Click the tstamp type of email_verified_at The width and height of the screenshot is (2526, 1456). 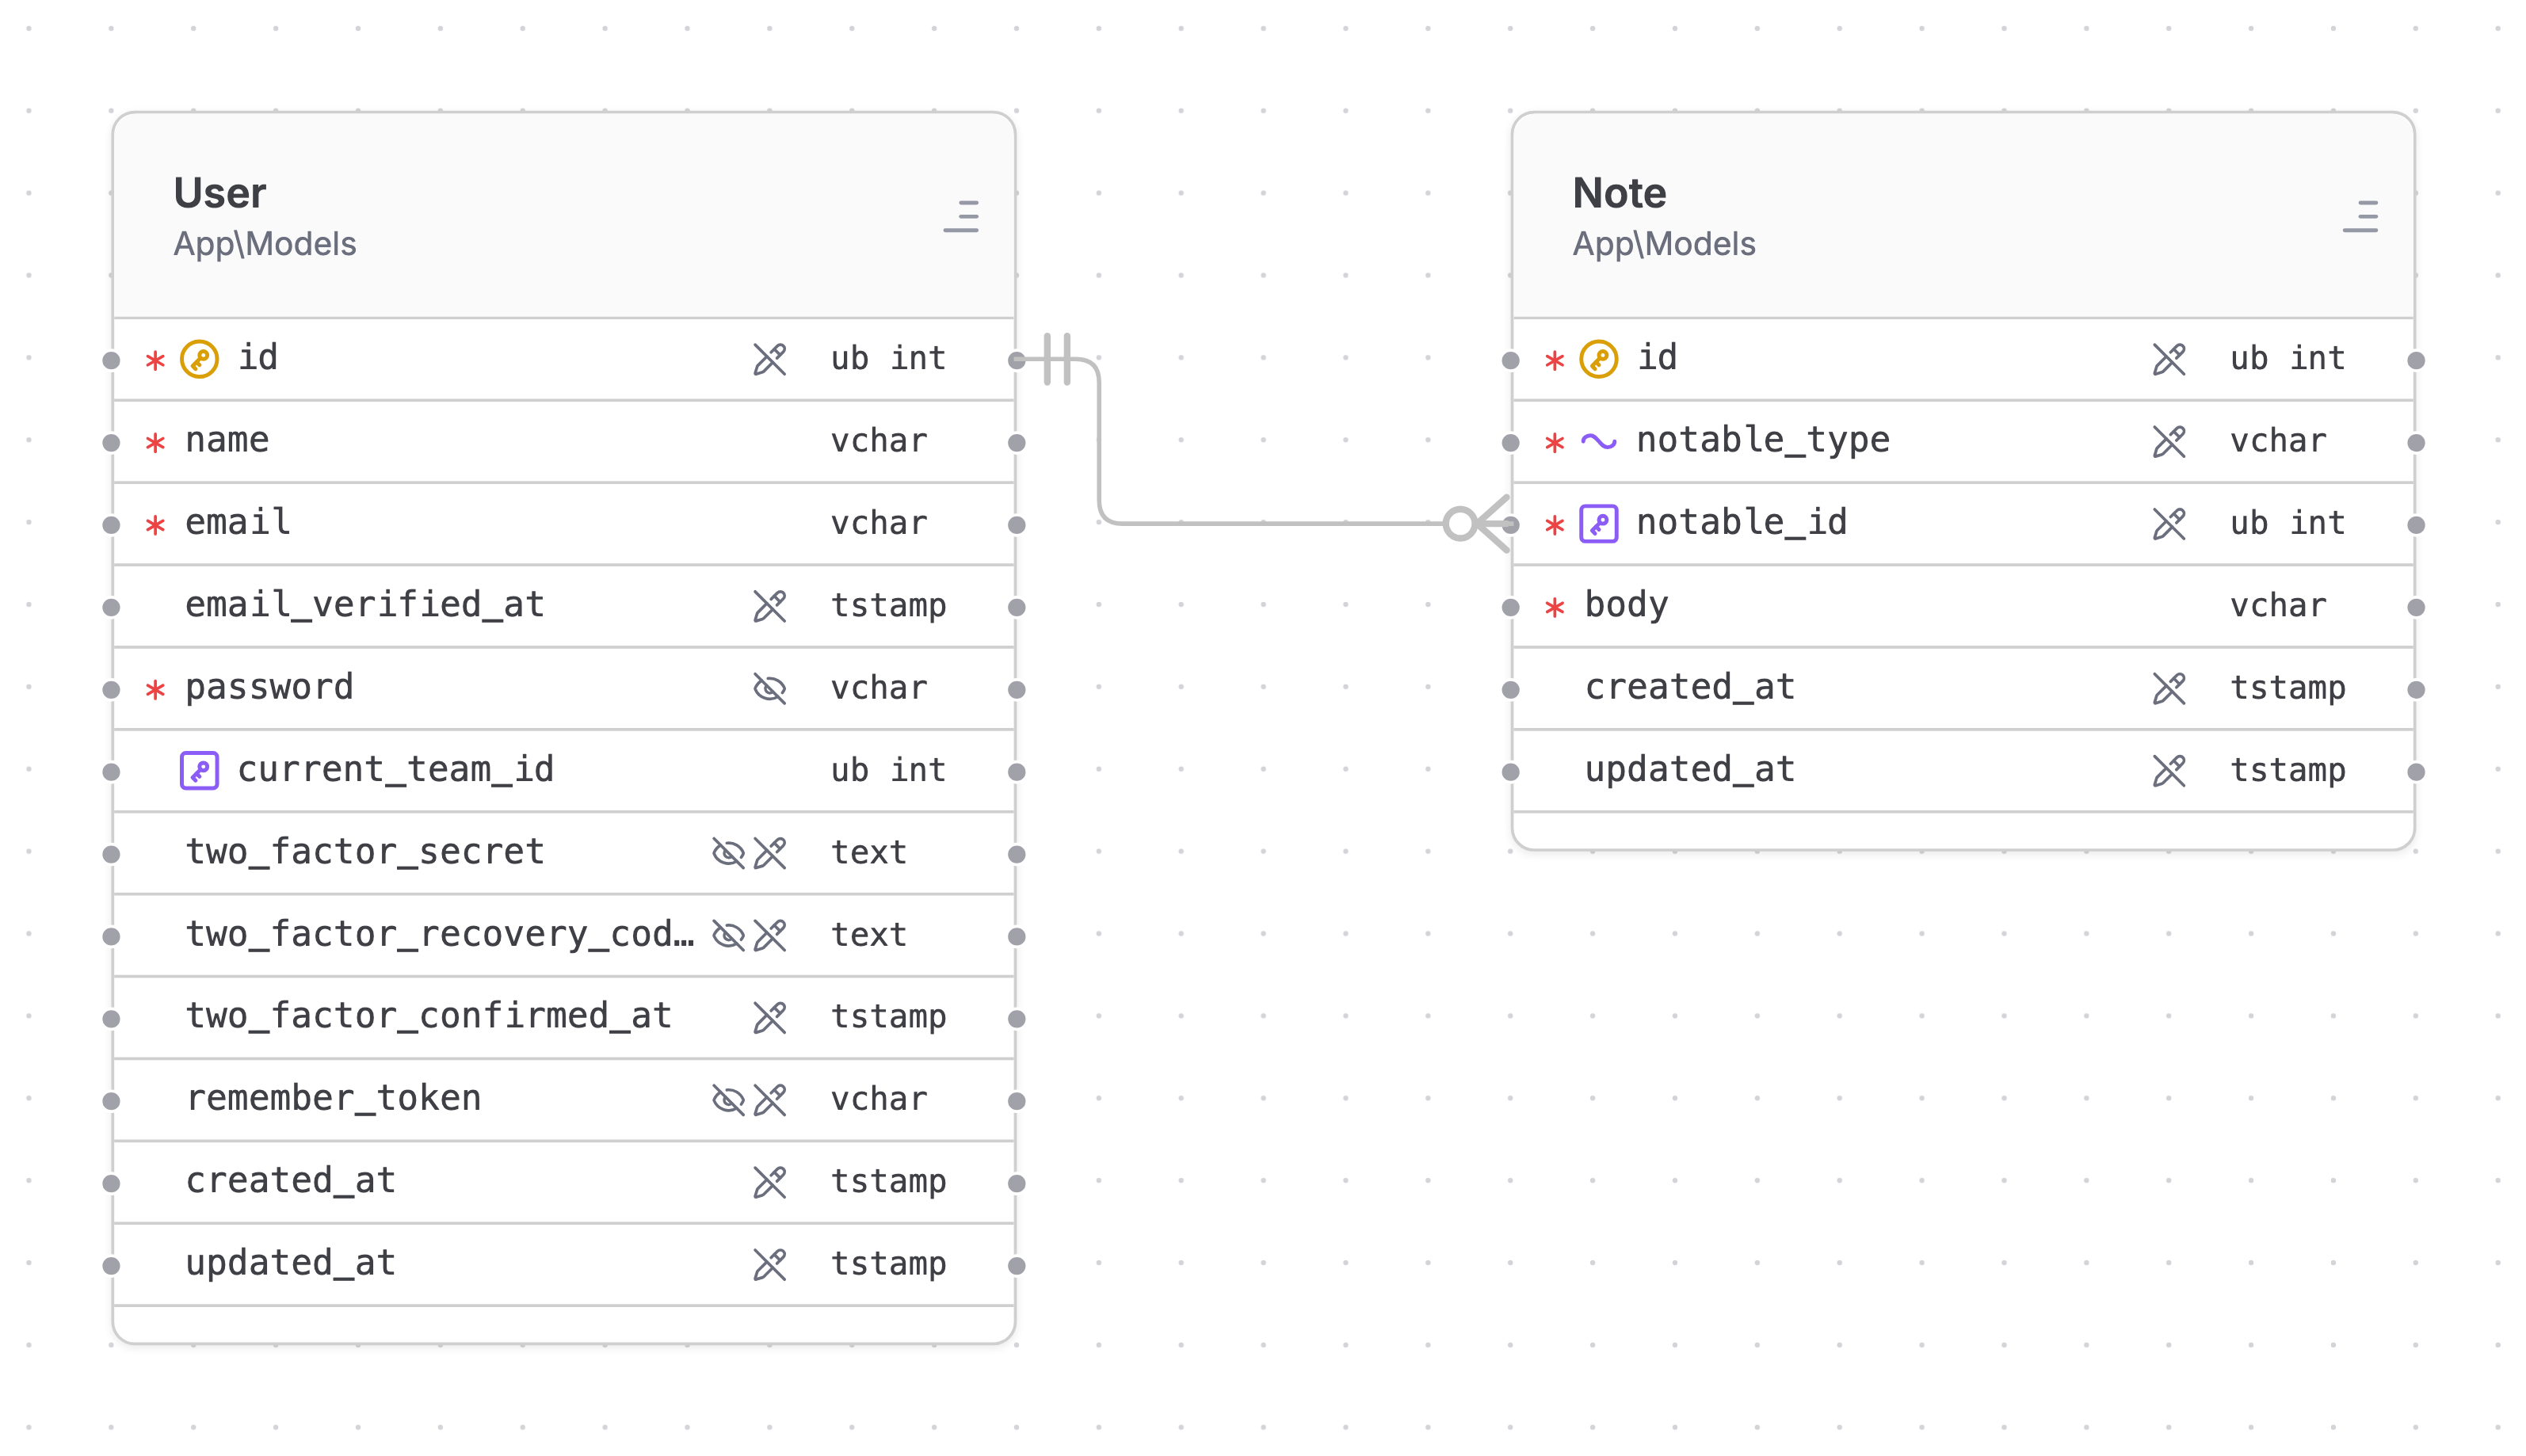point(888,606)
